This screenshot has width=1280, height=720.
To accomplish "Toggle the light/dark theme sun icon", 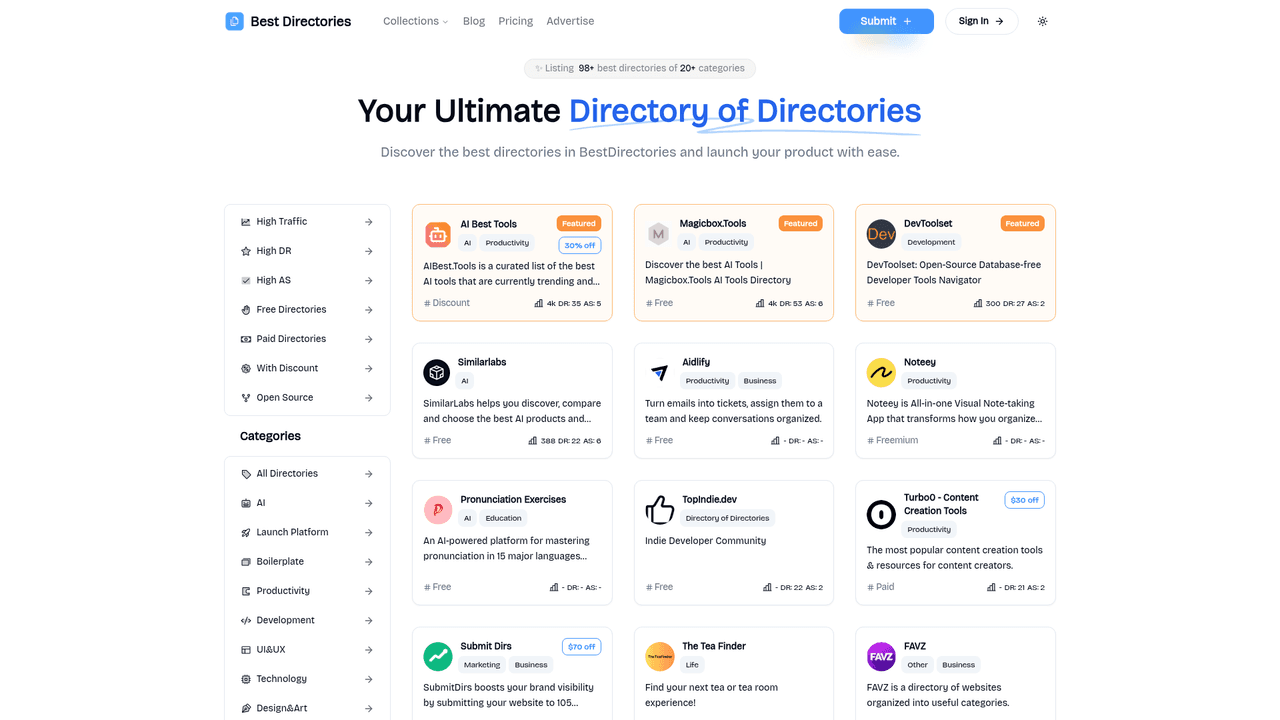I will coord(1042,21).
